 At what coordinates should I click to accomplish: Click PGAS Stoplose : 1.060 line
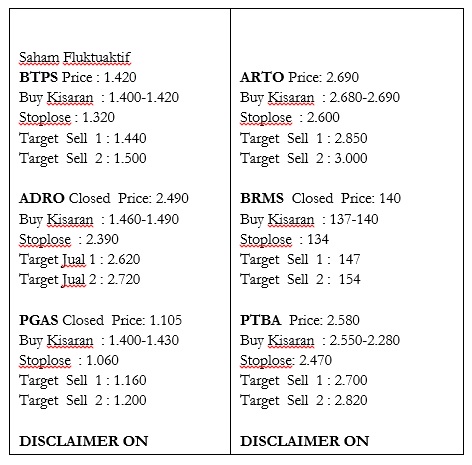[69, 361]
